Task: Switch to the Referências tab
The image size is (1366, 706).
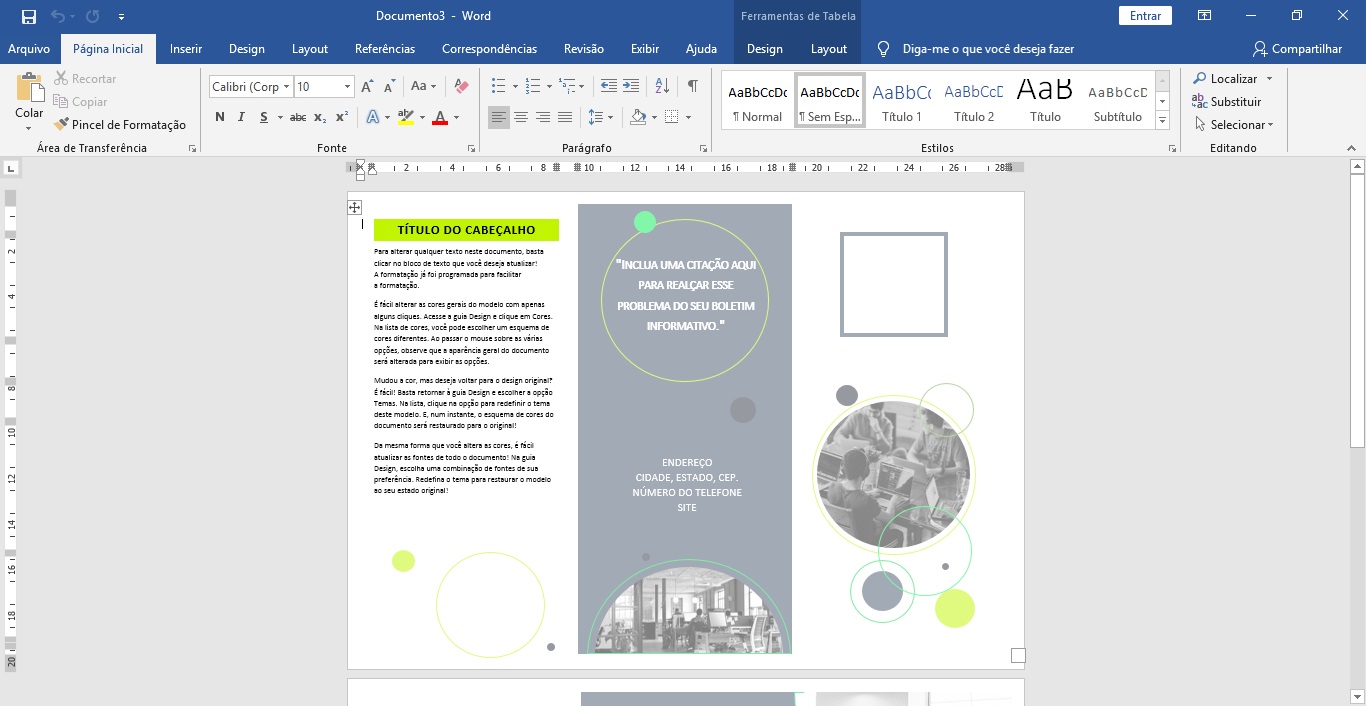Action: [385, 49]
